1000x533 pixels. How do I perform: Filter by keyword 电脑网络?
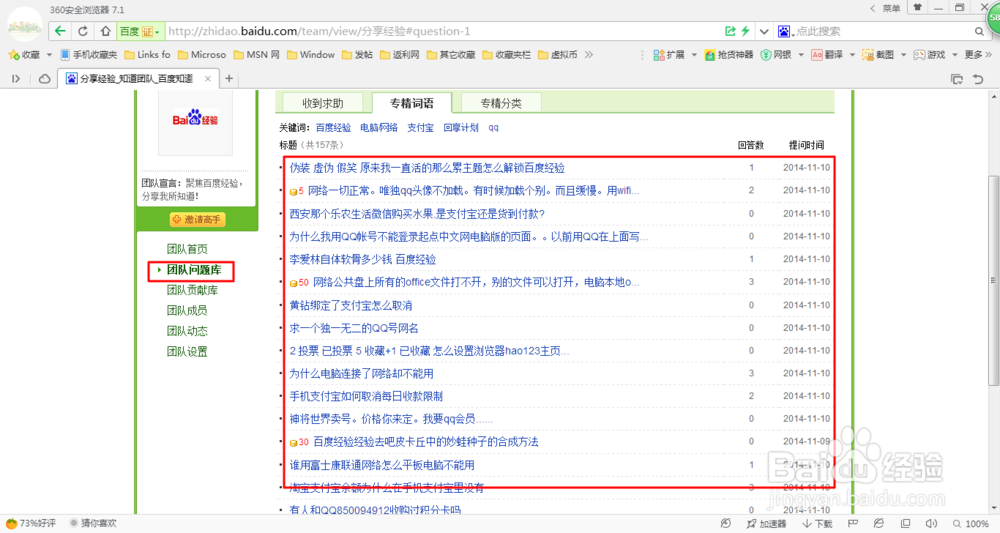tap(379, 128)
